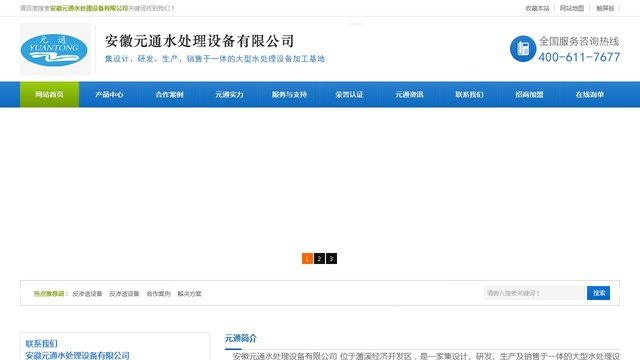The height and width of the screenshot is (360, 640).
Task: Click 元通简介 section heading
Action: click(241, 338)
